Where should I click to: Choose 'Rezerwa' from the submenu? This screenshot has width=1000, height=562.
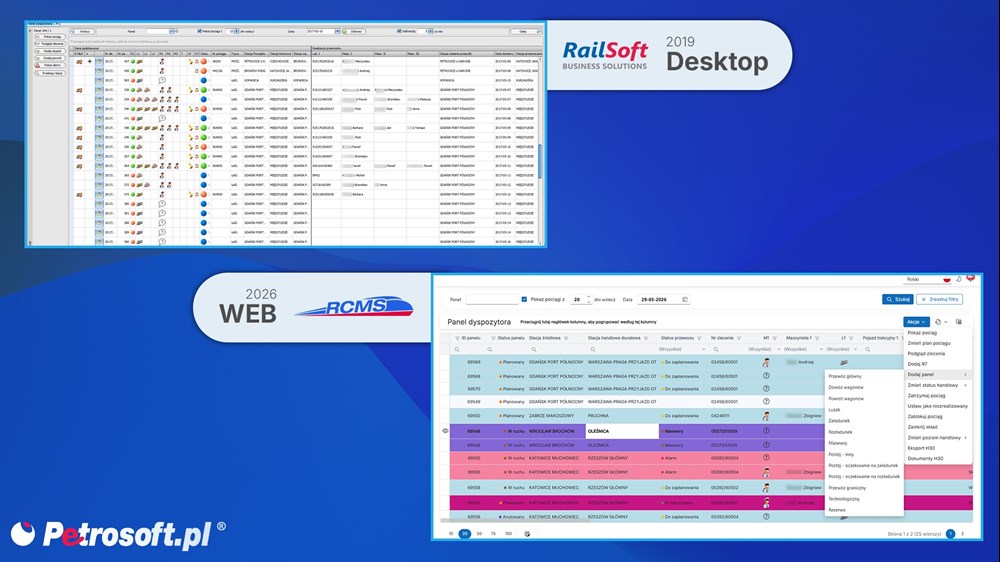(836, 510)
